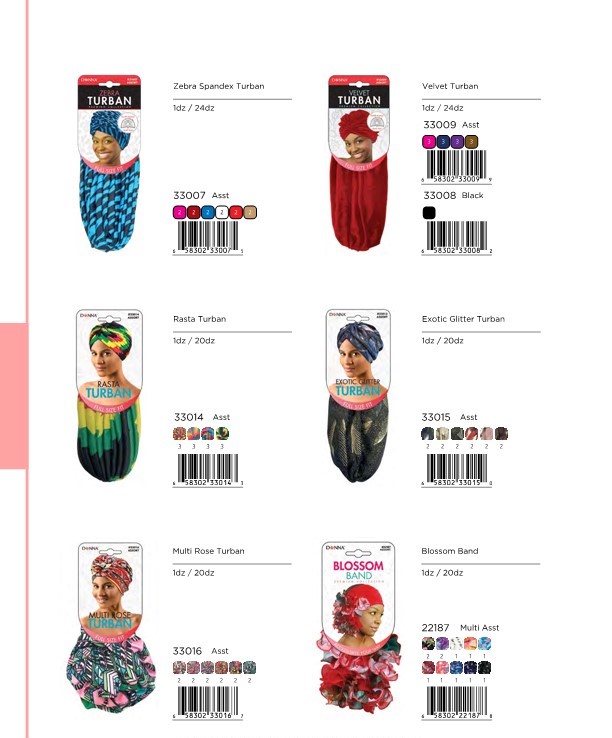612x738 pixels.
Task: Select the Exotic Glitter Turban product image
Action: pos(358,395)
